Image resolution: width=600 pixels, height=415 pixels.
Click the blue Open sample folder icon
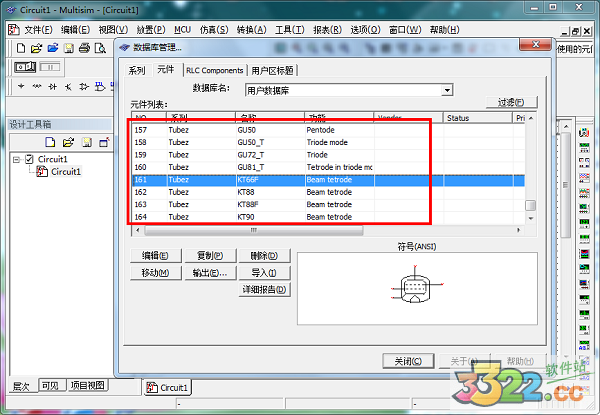click(x=52, y=48)
